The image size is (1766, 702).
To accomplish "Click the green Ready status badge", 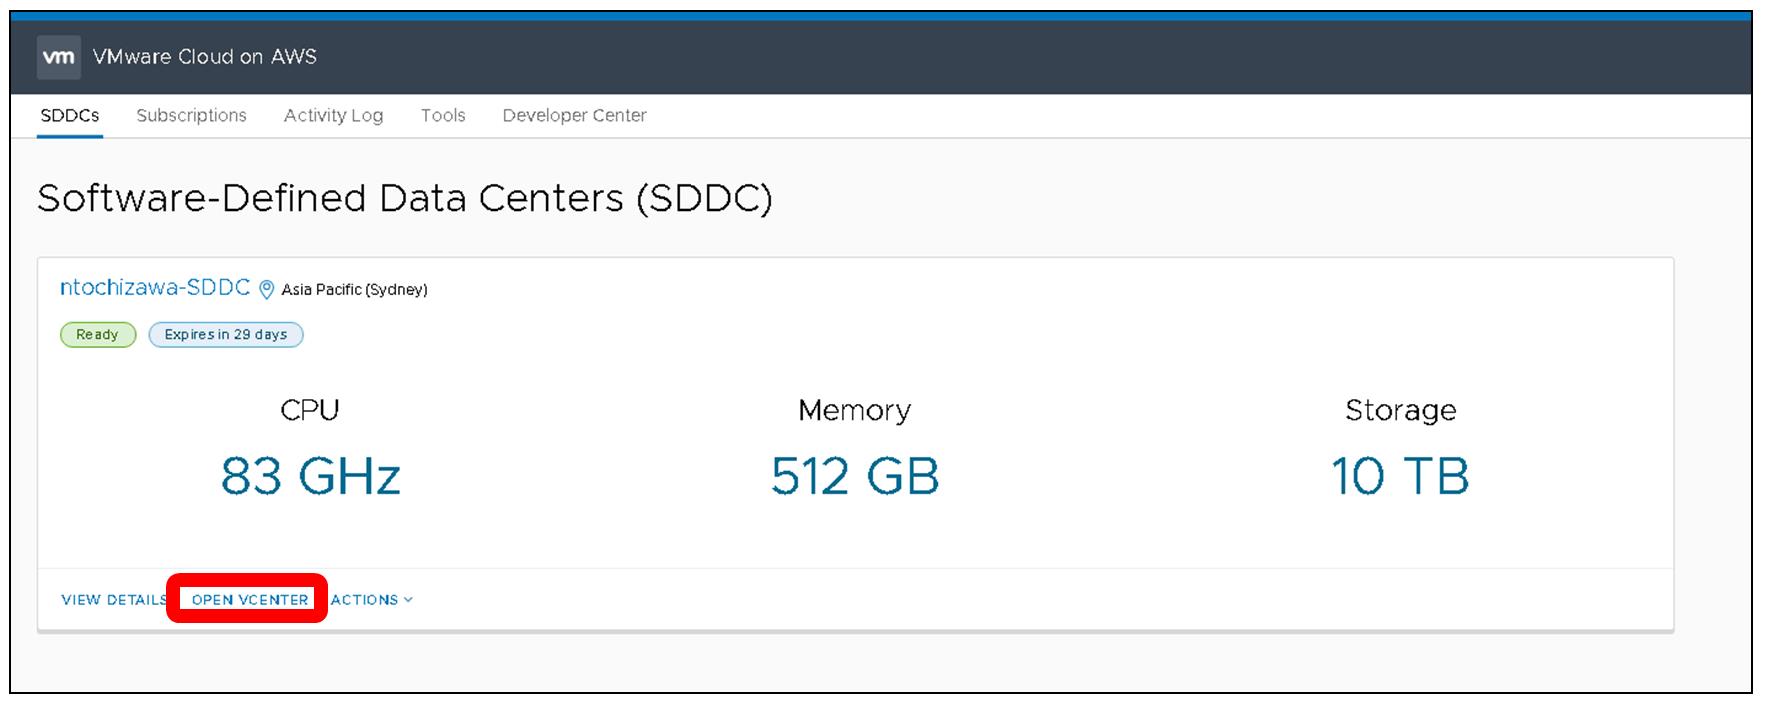I will point(97,335).
